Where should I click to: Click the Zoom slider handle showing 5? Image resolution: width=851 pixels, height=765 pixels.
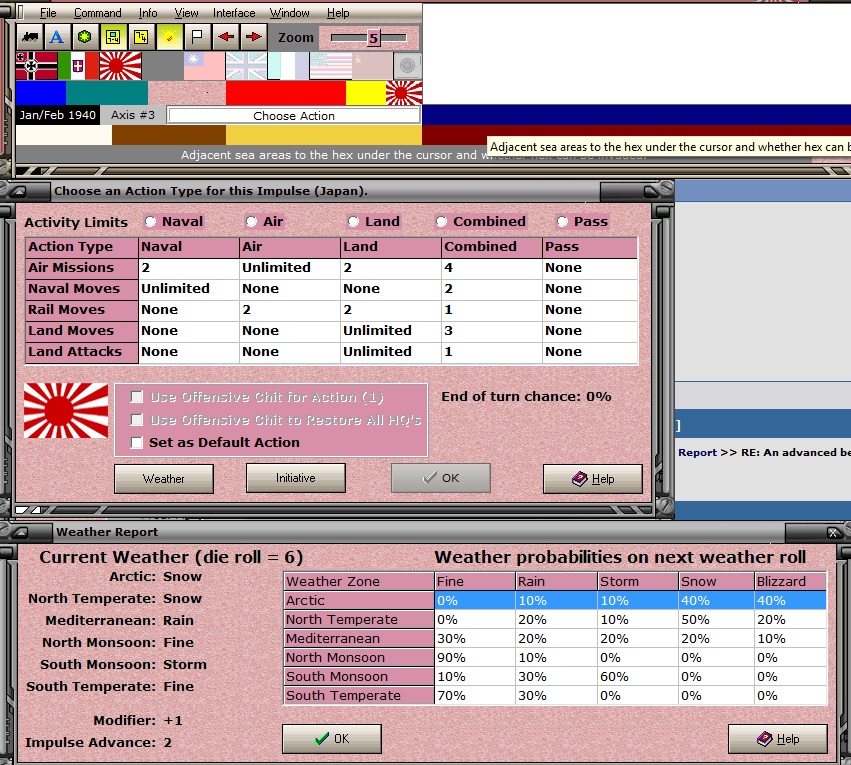373,38
